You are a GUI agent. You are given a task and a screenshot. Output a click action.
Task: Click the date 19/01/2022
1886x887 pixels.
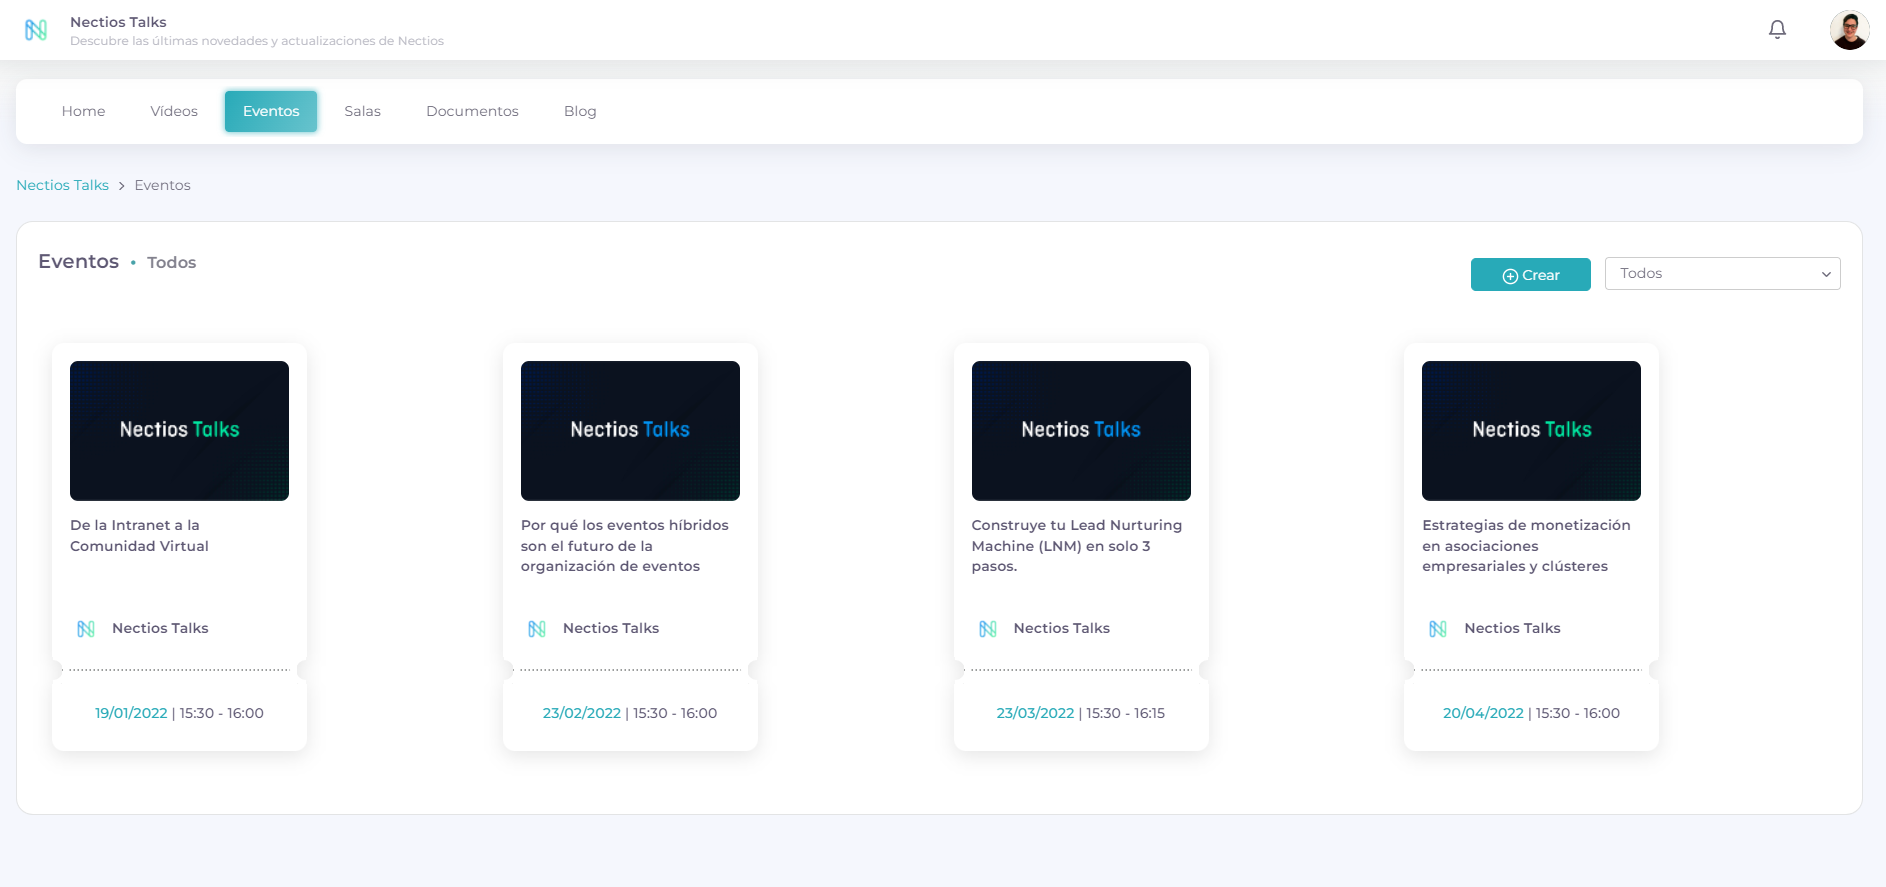131,713
